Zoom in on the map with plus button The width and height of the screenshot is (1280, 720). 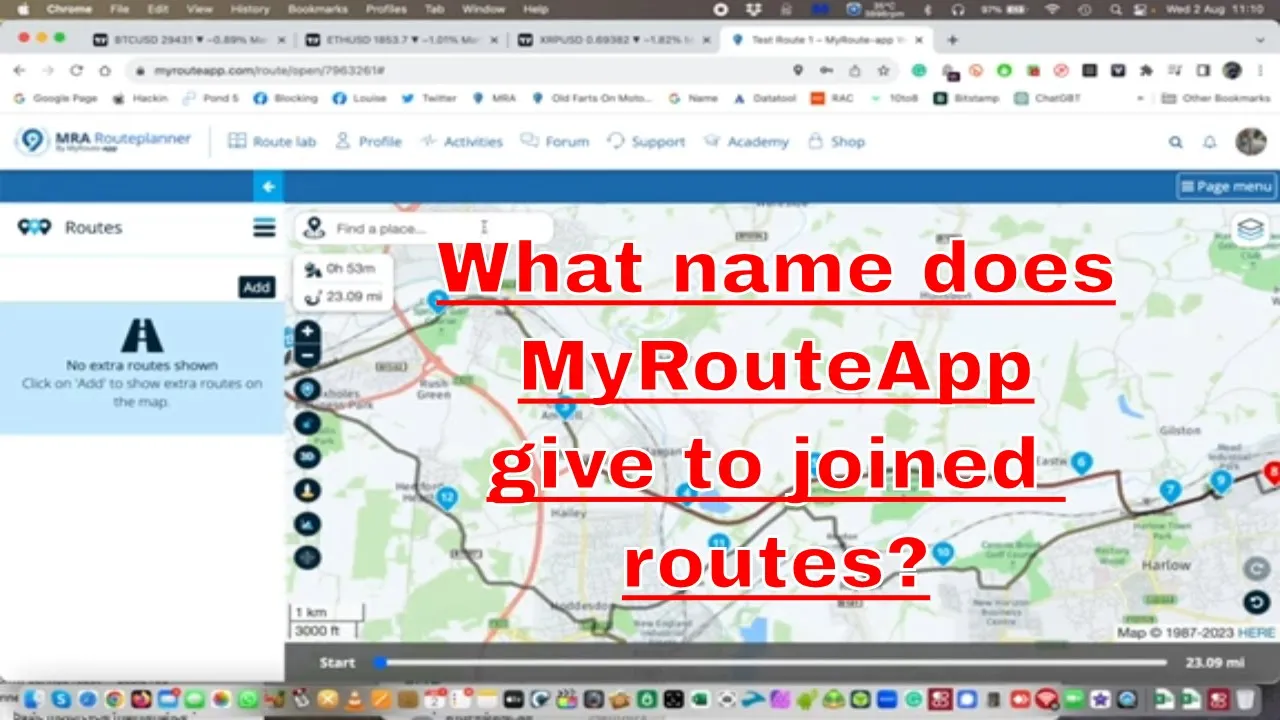pyautogui.click(x=308, y=331)
